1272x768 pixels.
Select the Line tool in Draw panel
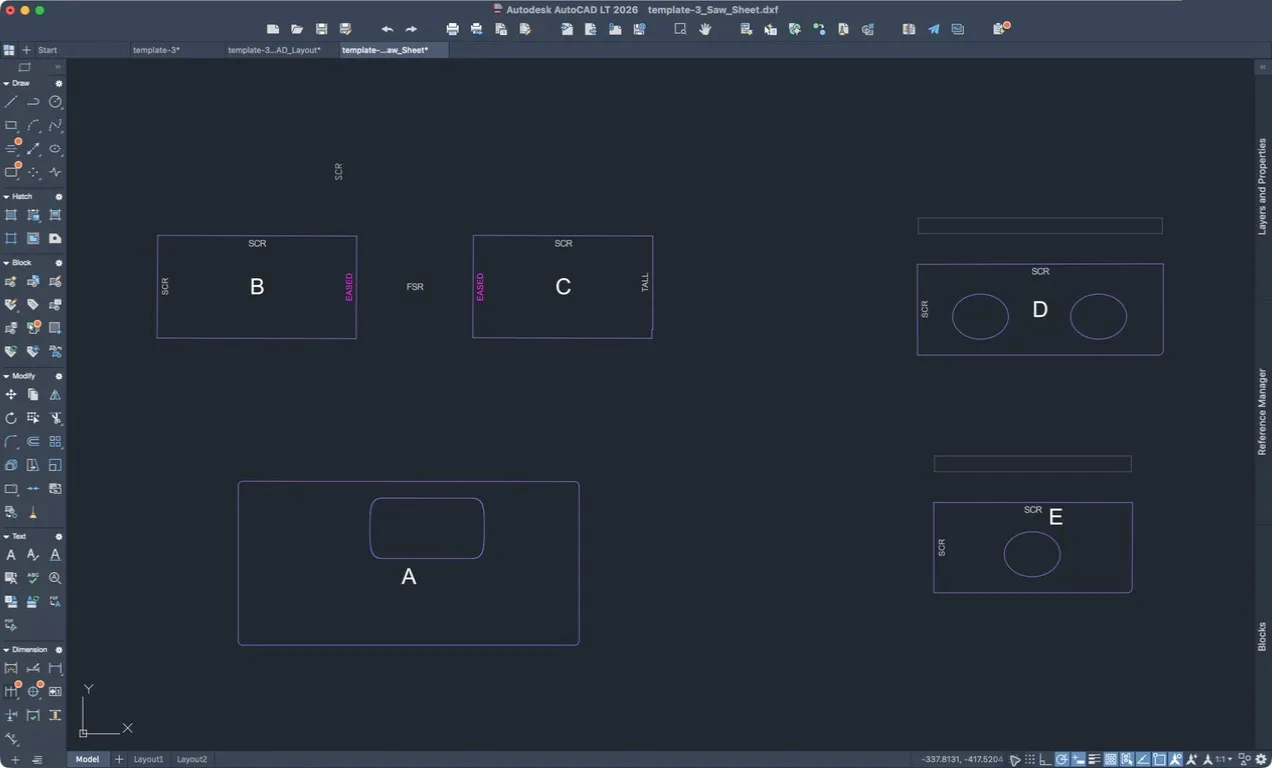(x=11, y=102)
